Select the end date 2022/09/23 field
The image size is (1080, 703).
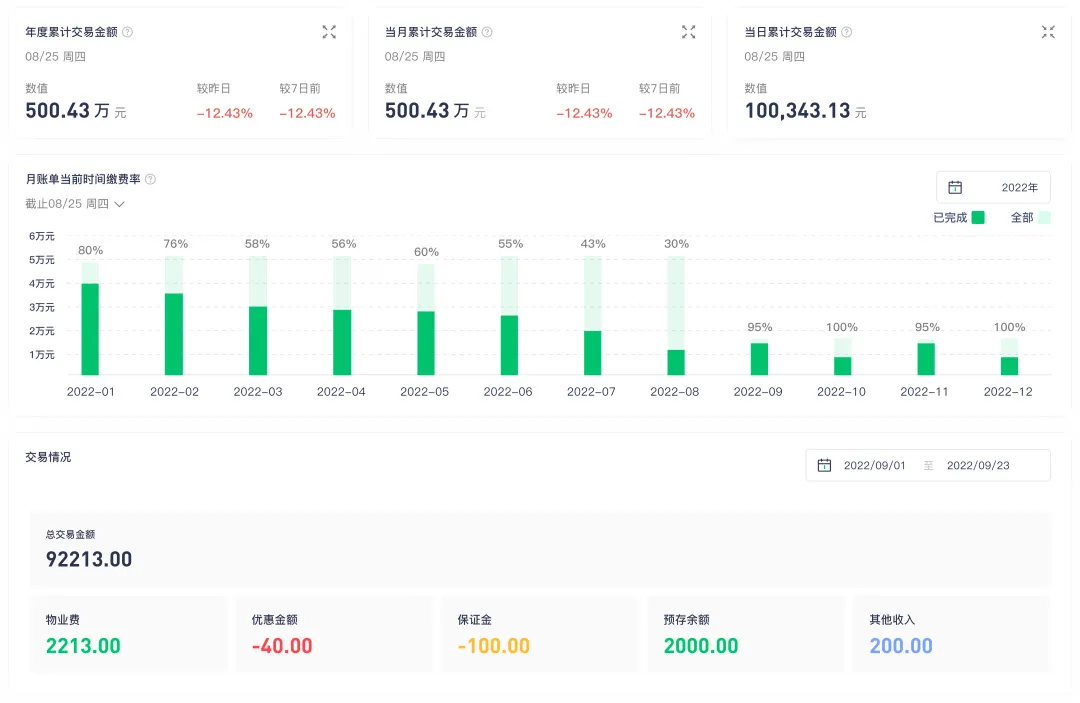pyautogui.click(x=977, y=465)
